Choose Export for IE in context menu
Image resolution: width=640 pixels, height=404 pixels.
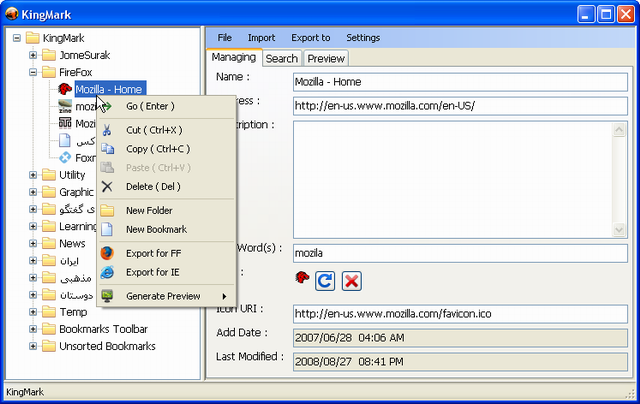coord(167,272)
